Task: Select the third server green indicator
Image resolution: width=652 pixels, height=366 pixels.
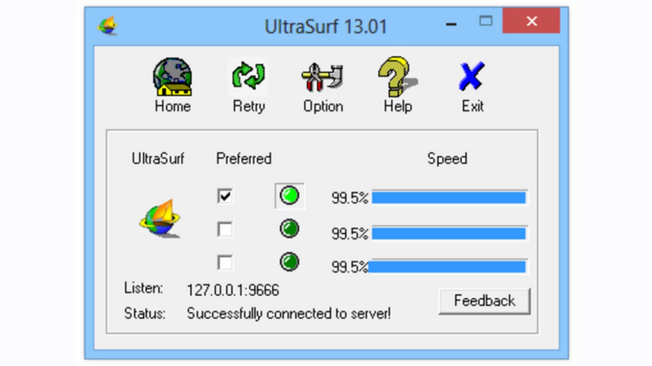Action: pos(289,262)
